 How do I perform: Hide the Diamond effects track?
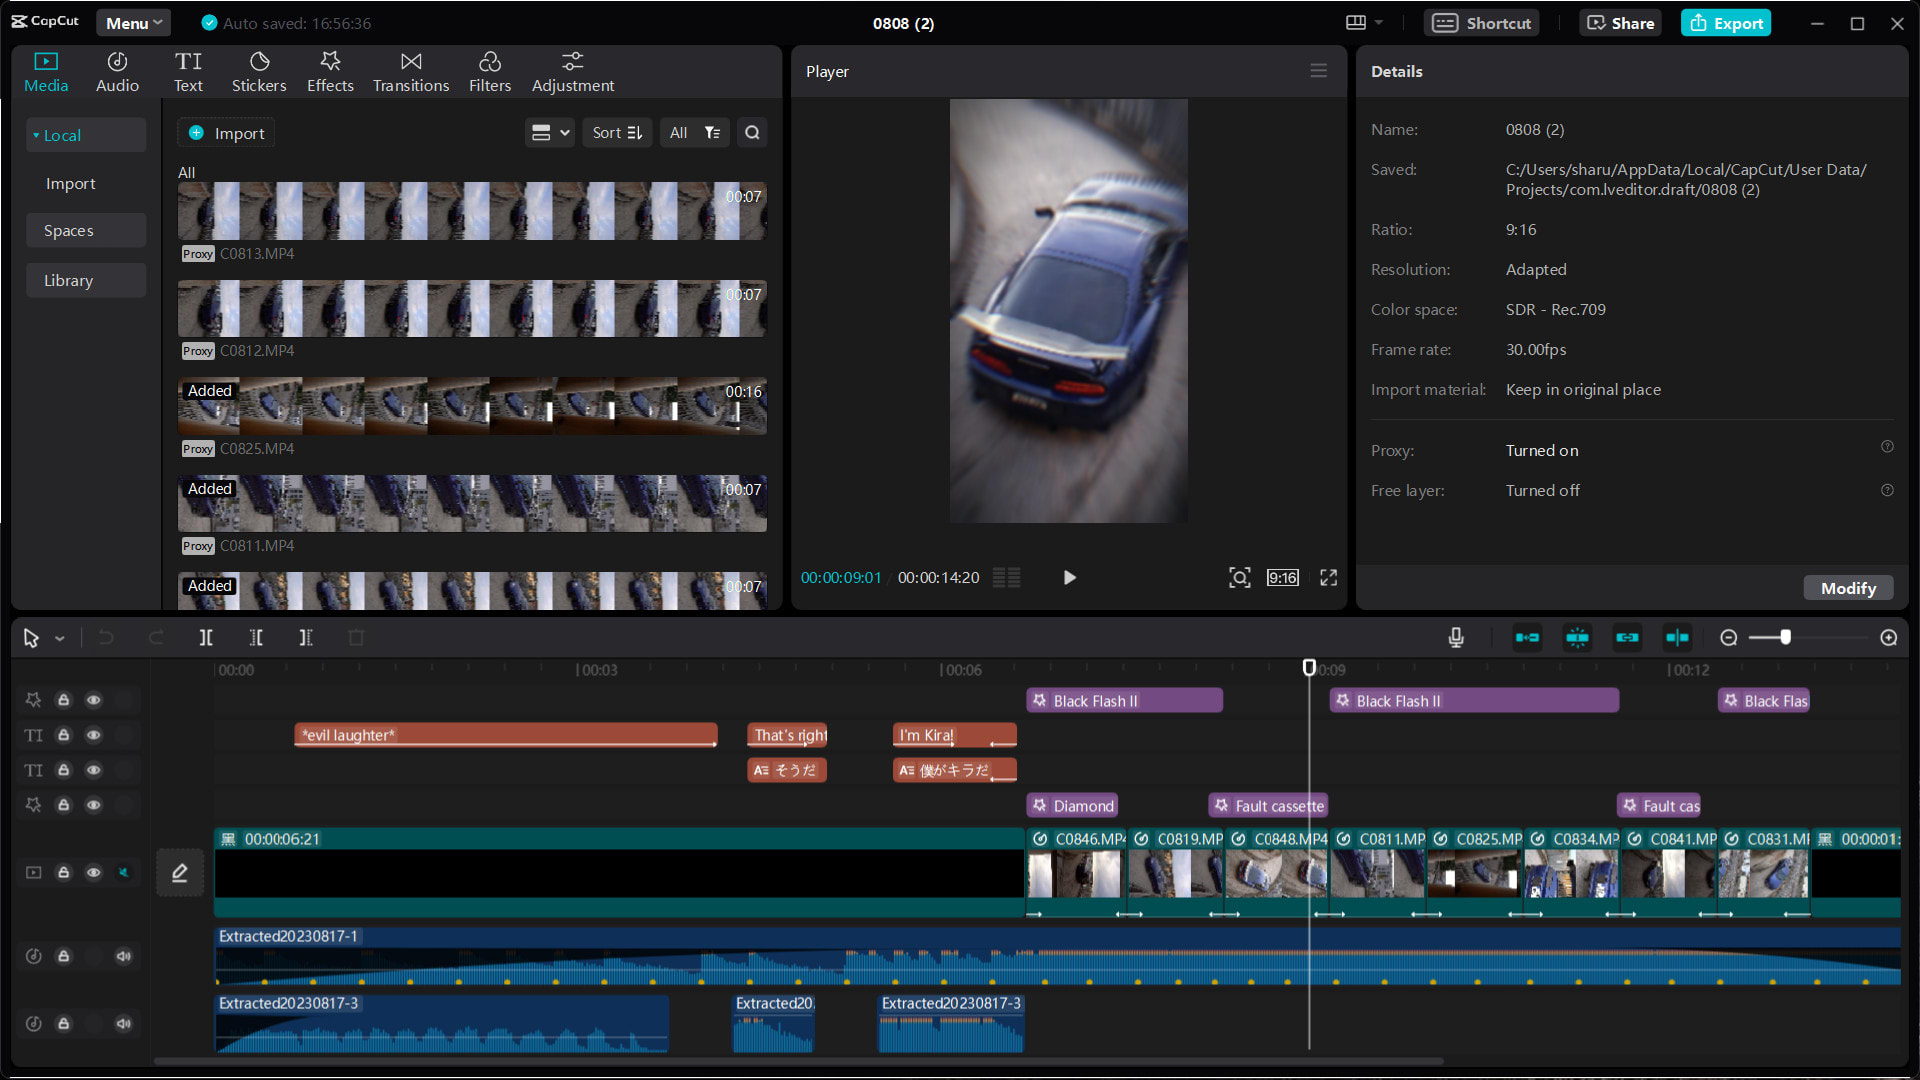click(x=93, y=805)
